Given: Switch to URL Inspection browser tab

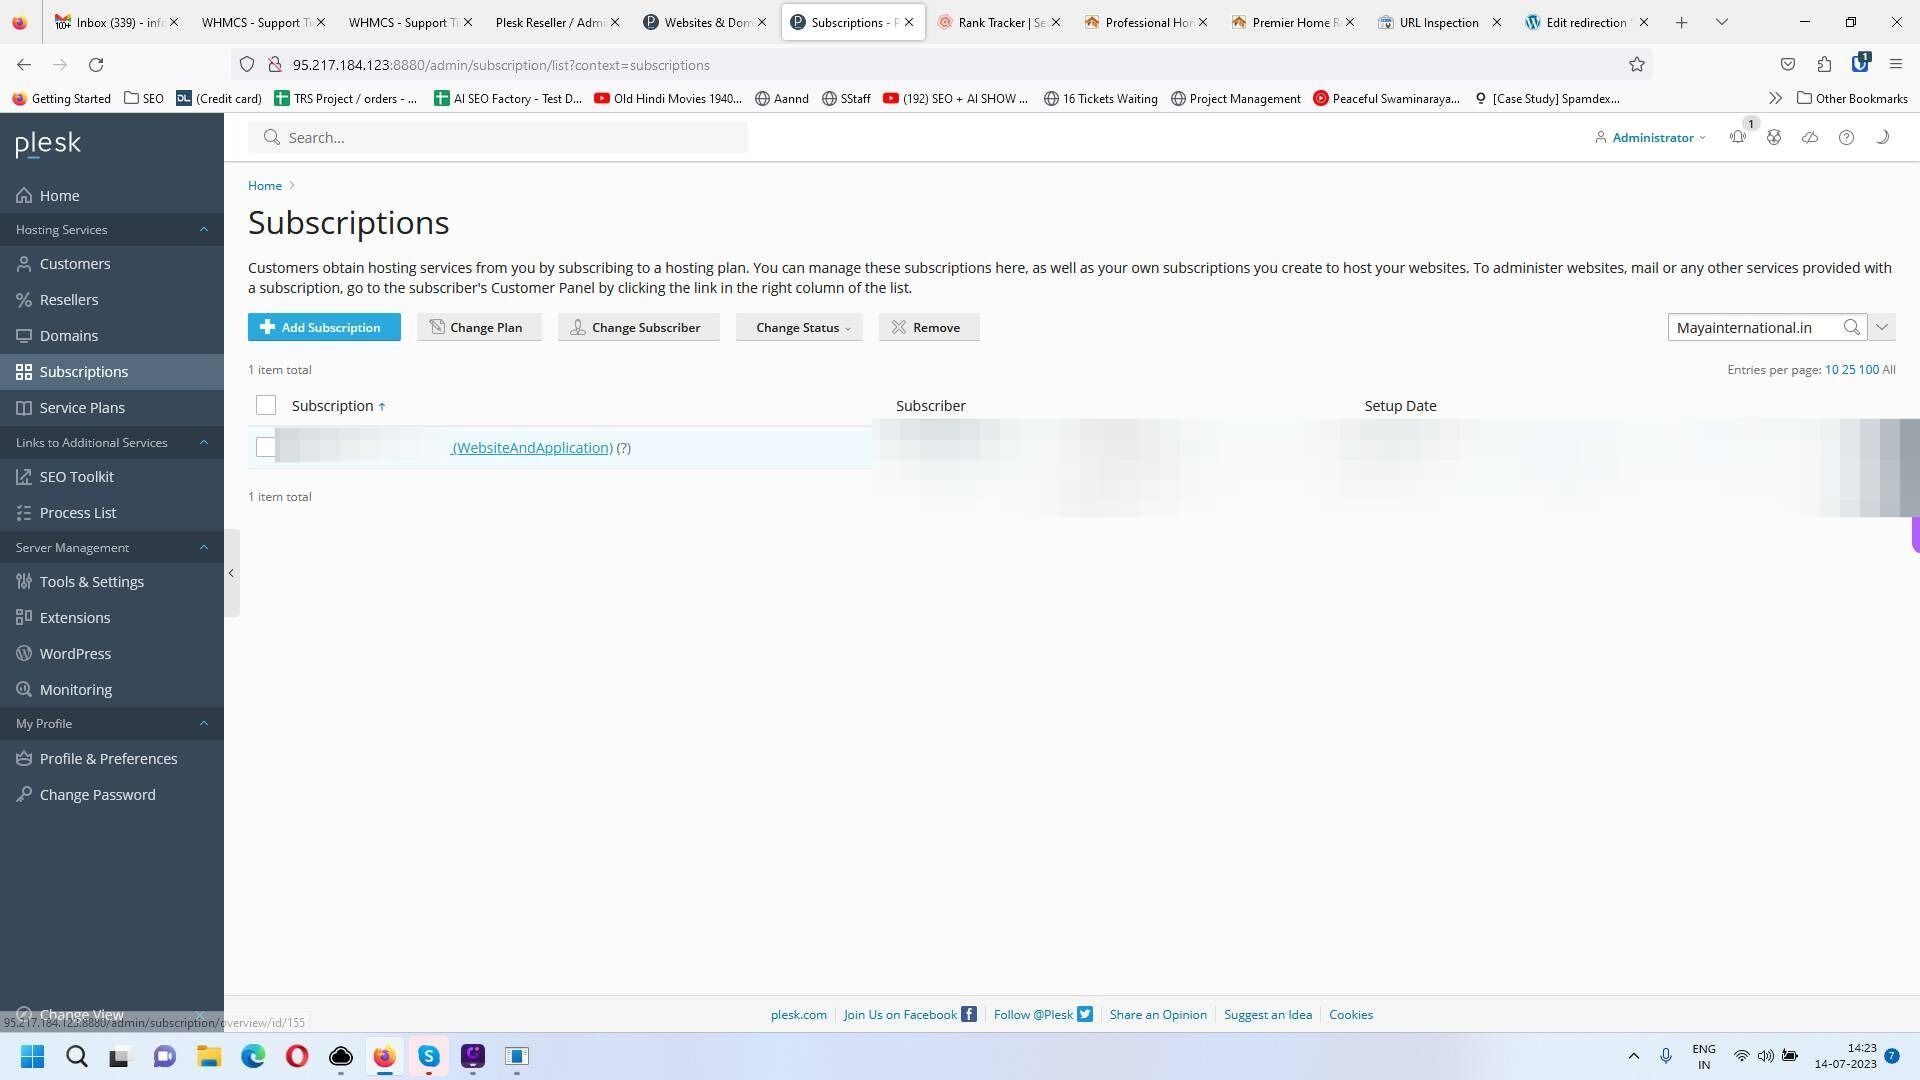Looking at the screenshot, I should 1438,22.
